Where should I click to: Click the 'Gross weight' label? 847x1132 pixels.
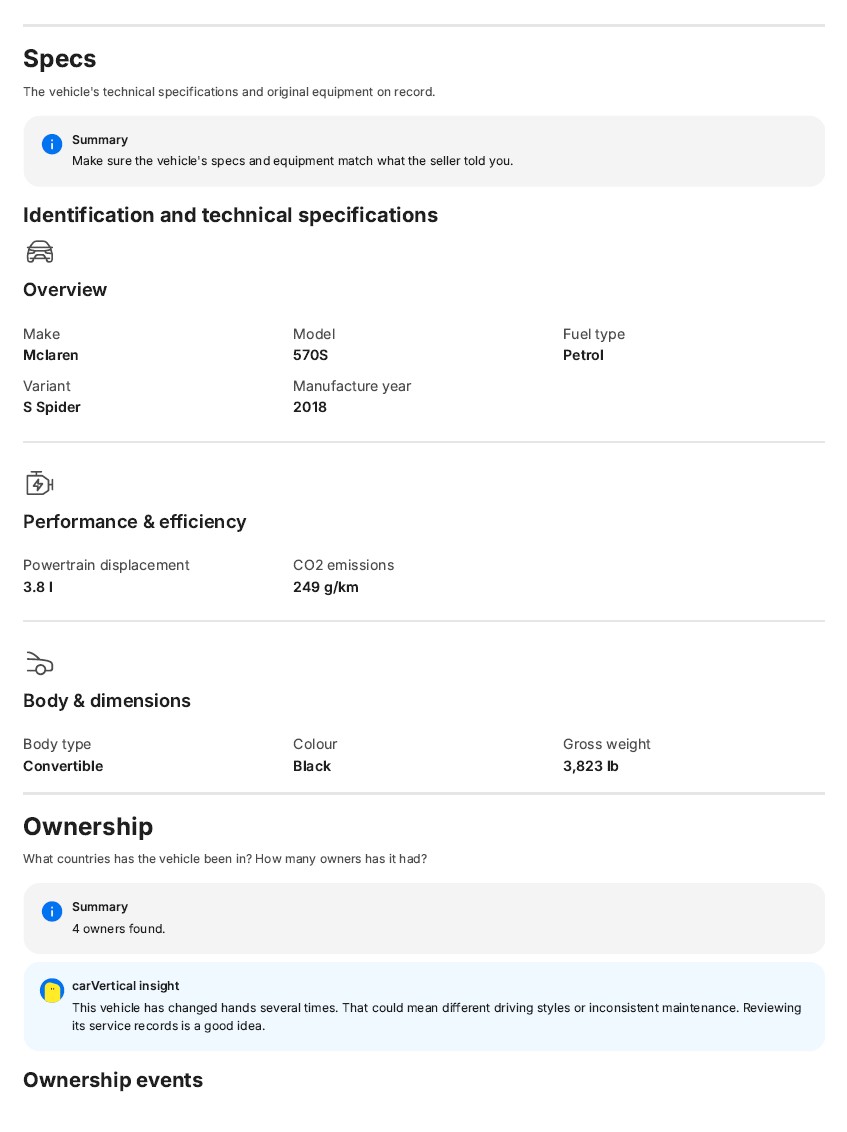pos(607,744)
